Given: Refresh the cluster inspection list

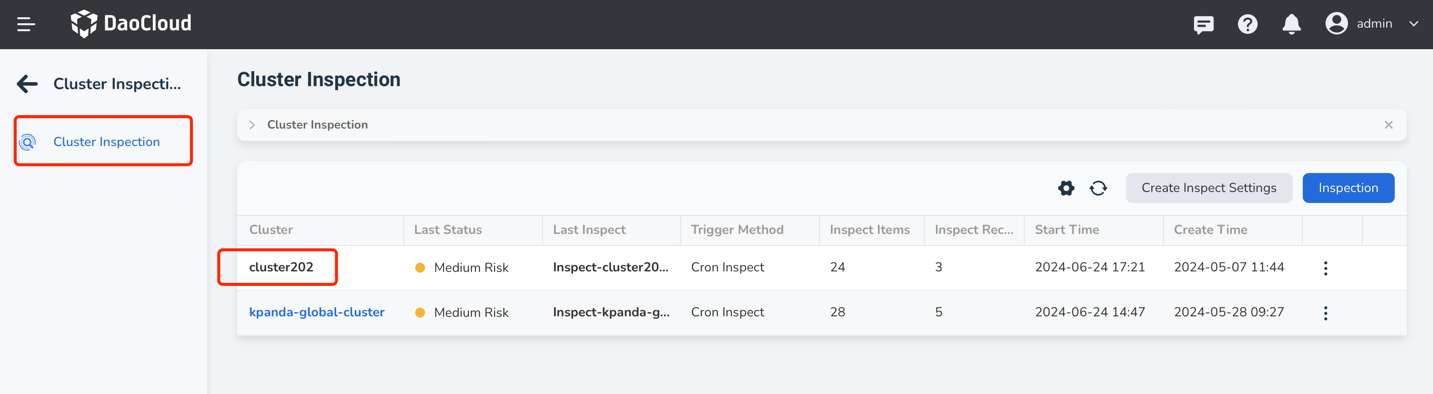Looking at the screenshot, I should pyautogui.click(x=1098, y=188).
